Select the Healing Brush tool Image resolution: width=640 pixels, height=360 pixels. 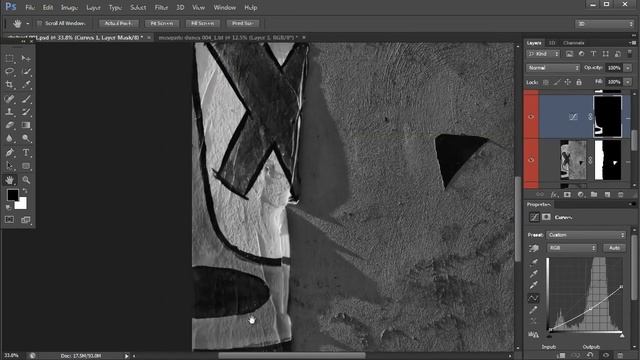point(9,98)
